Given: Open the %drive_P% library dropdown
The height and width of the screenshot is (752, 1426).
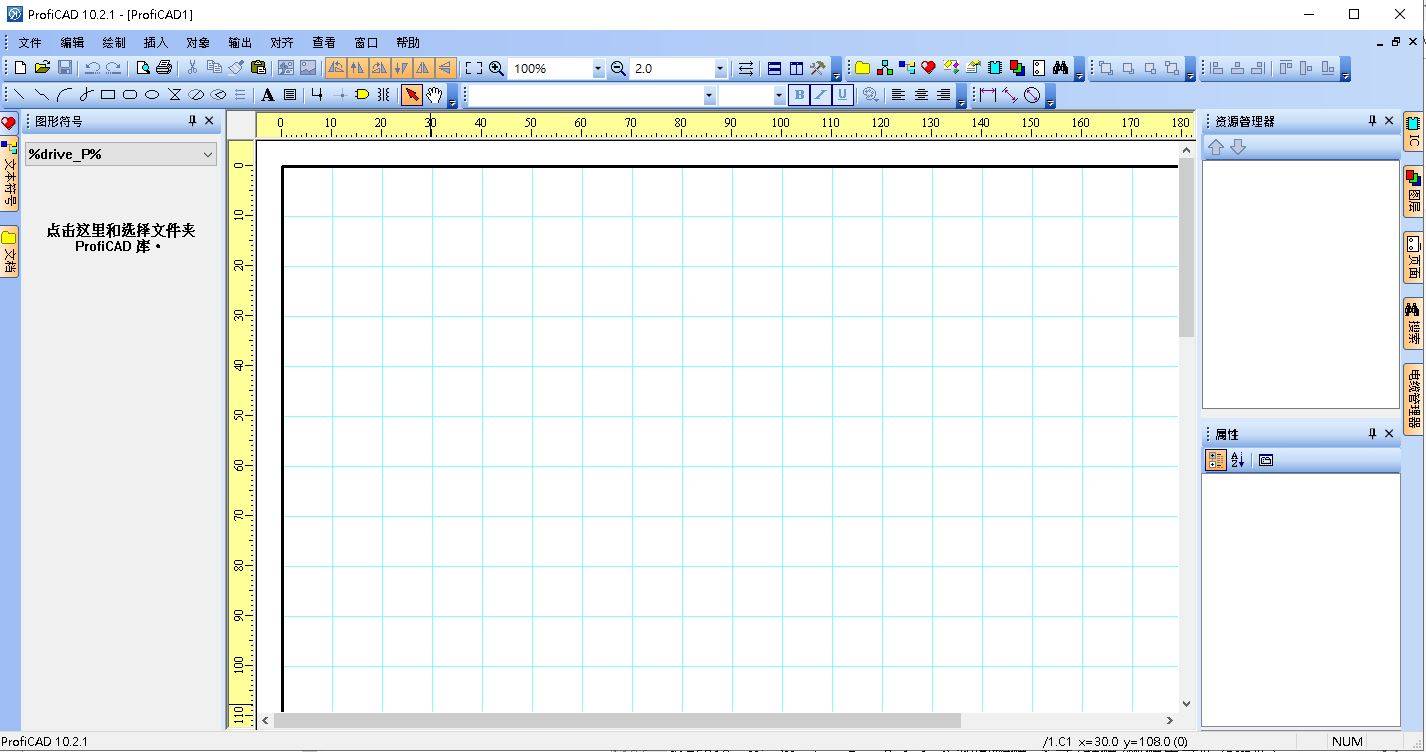Looking at the screenshot, I should [x=207, y=154].
